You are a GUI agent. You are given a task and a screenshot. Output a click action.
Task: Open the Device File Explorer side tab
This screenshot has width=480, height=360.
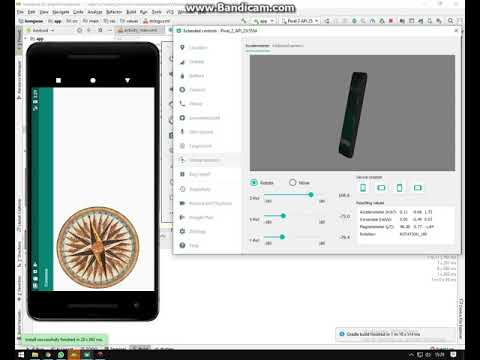pyautogui.click(x=461, y=318)
